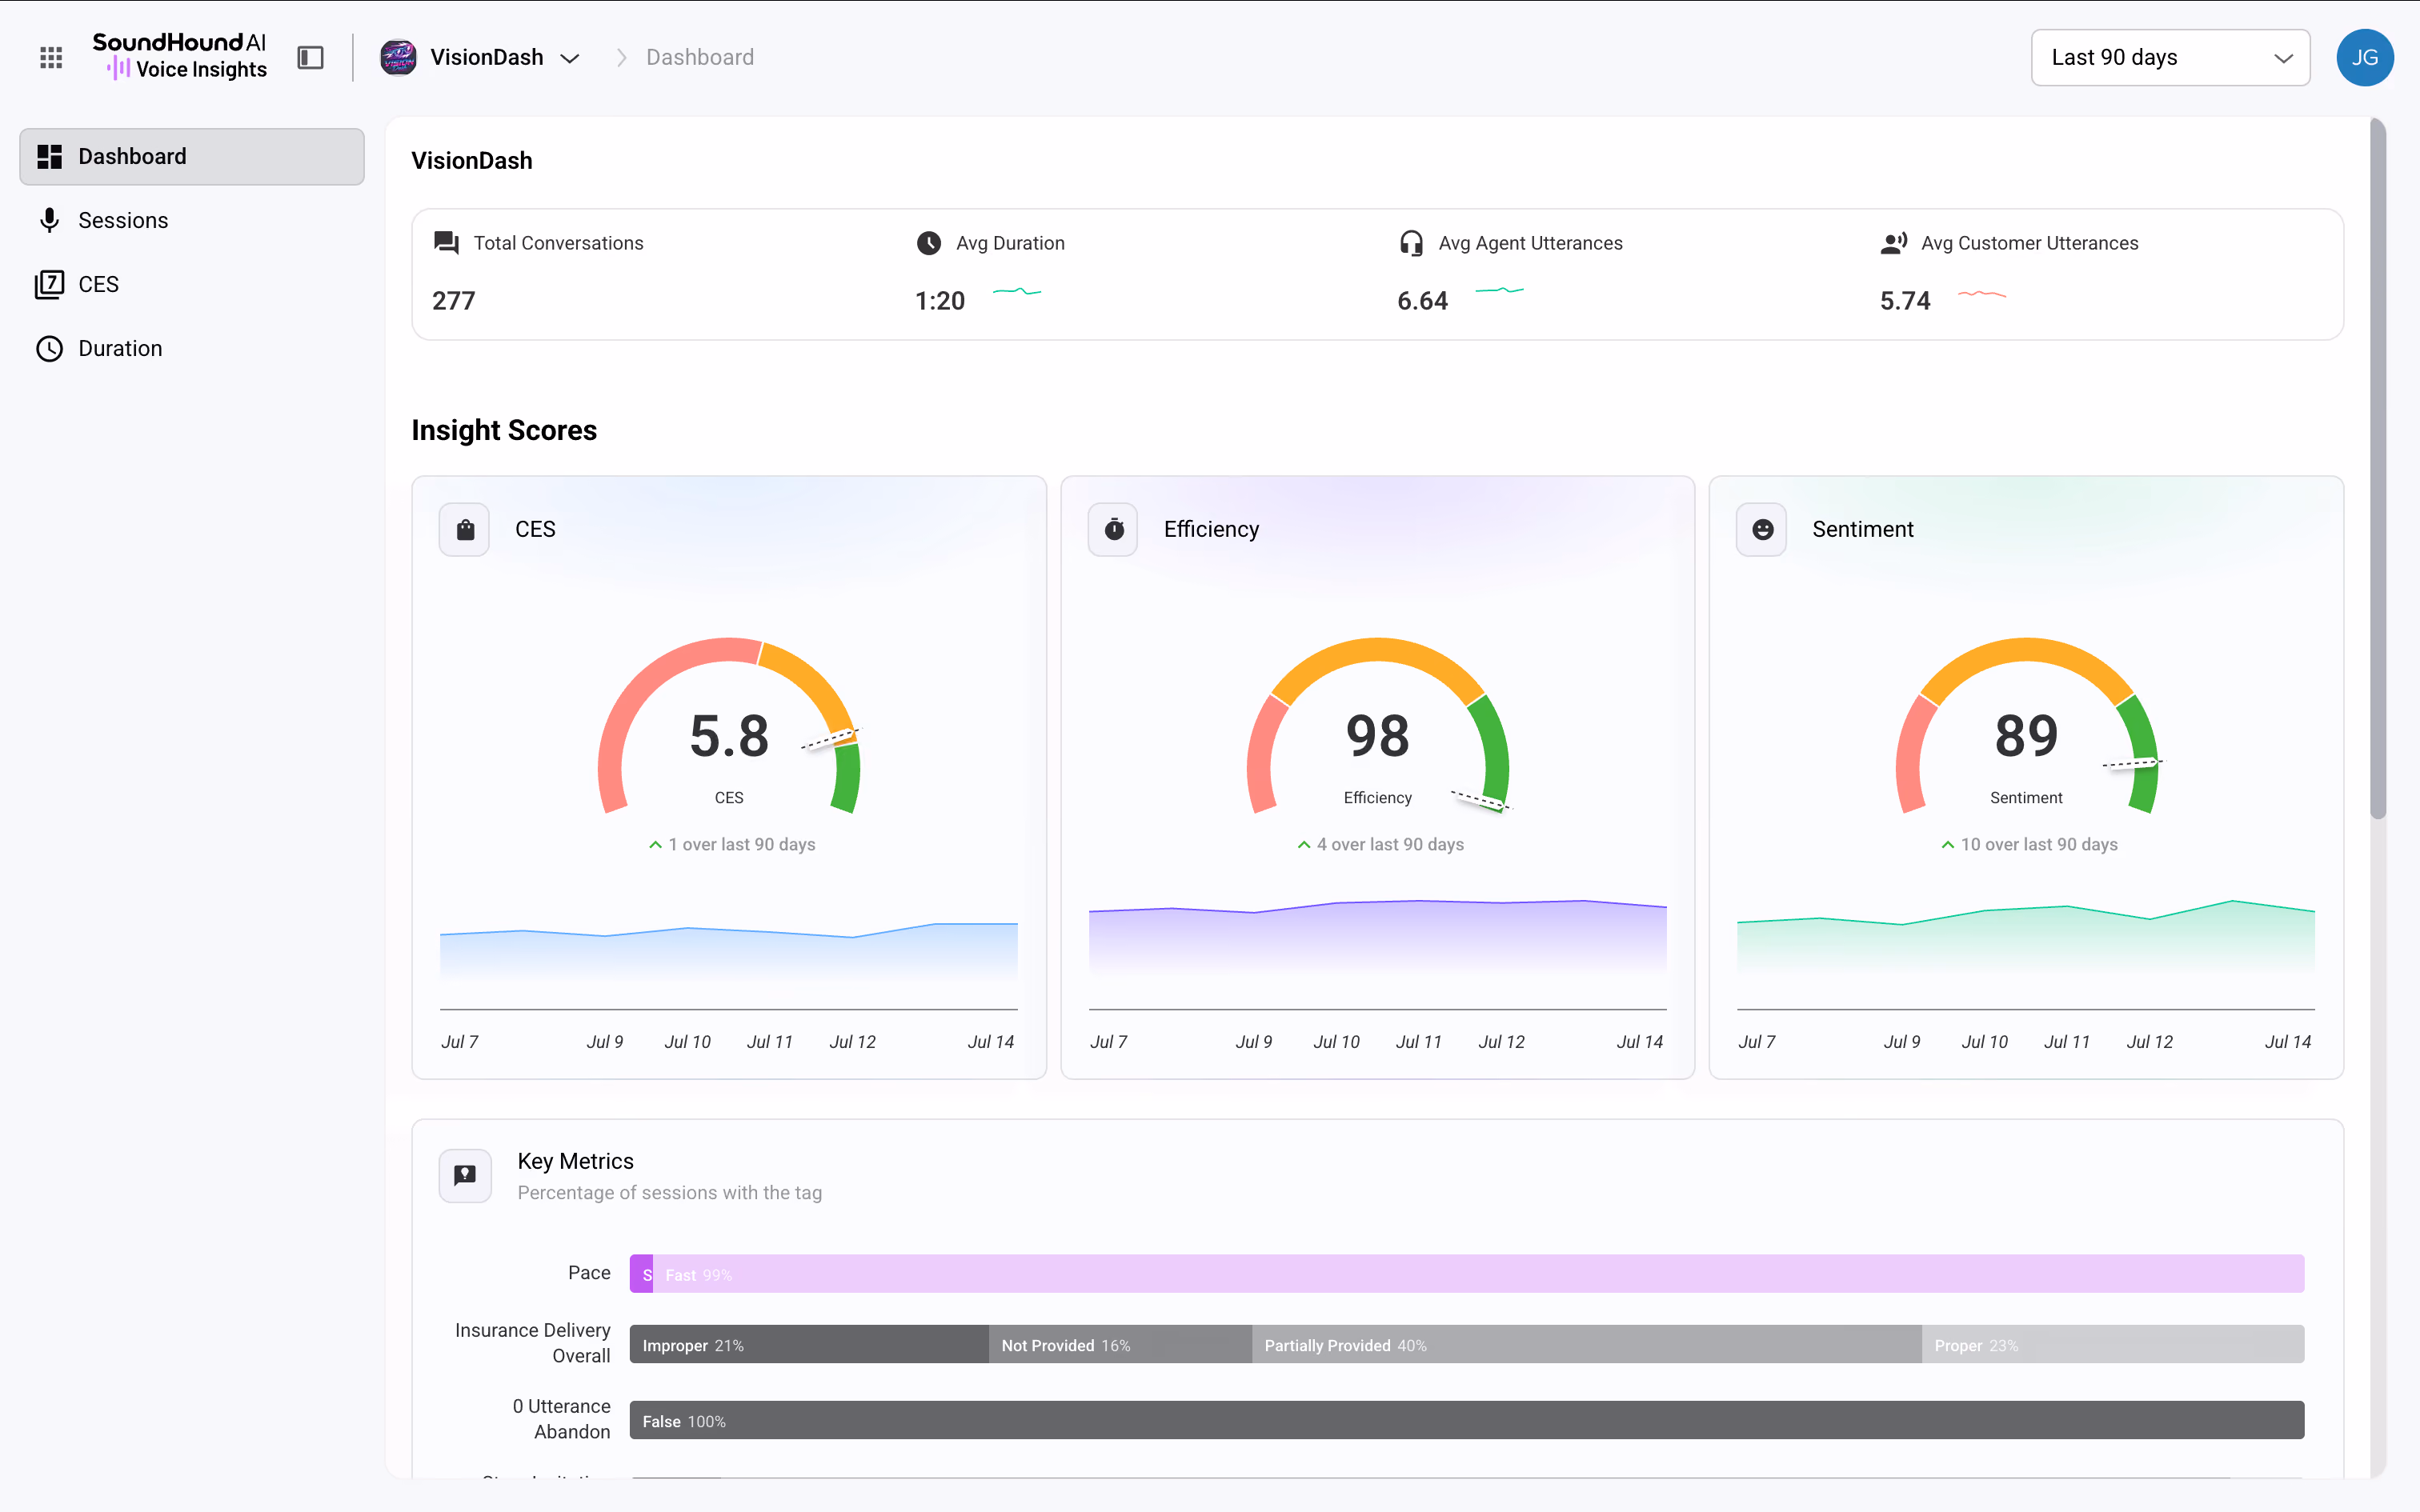Click the Sentiment gauge showing 89
2420x1512 pixels.
click(x=2026, y=728)
